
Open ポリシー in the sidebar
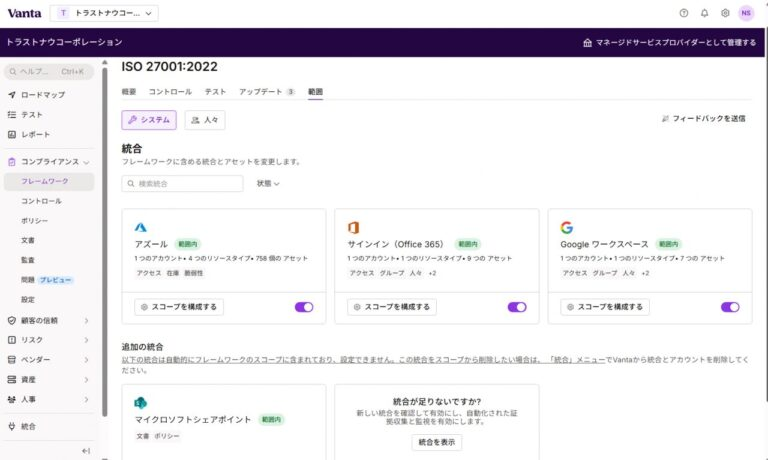(34, 221)
